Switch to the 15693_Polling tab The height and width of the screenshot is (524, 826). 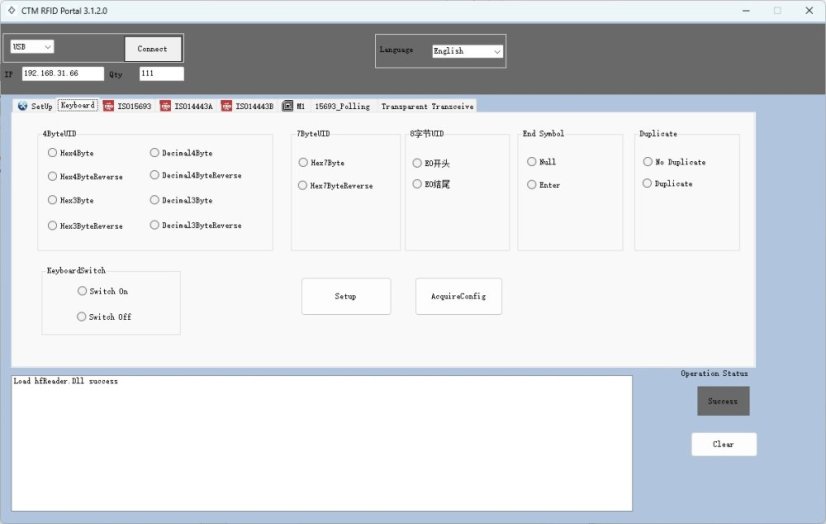(x=342, y=106)
